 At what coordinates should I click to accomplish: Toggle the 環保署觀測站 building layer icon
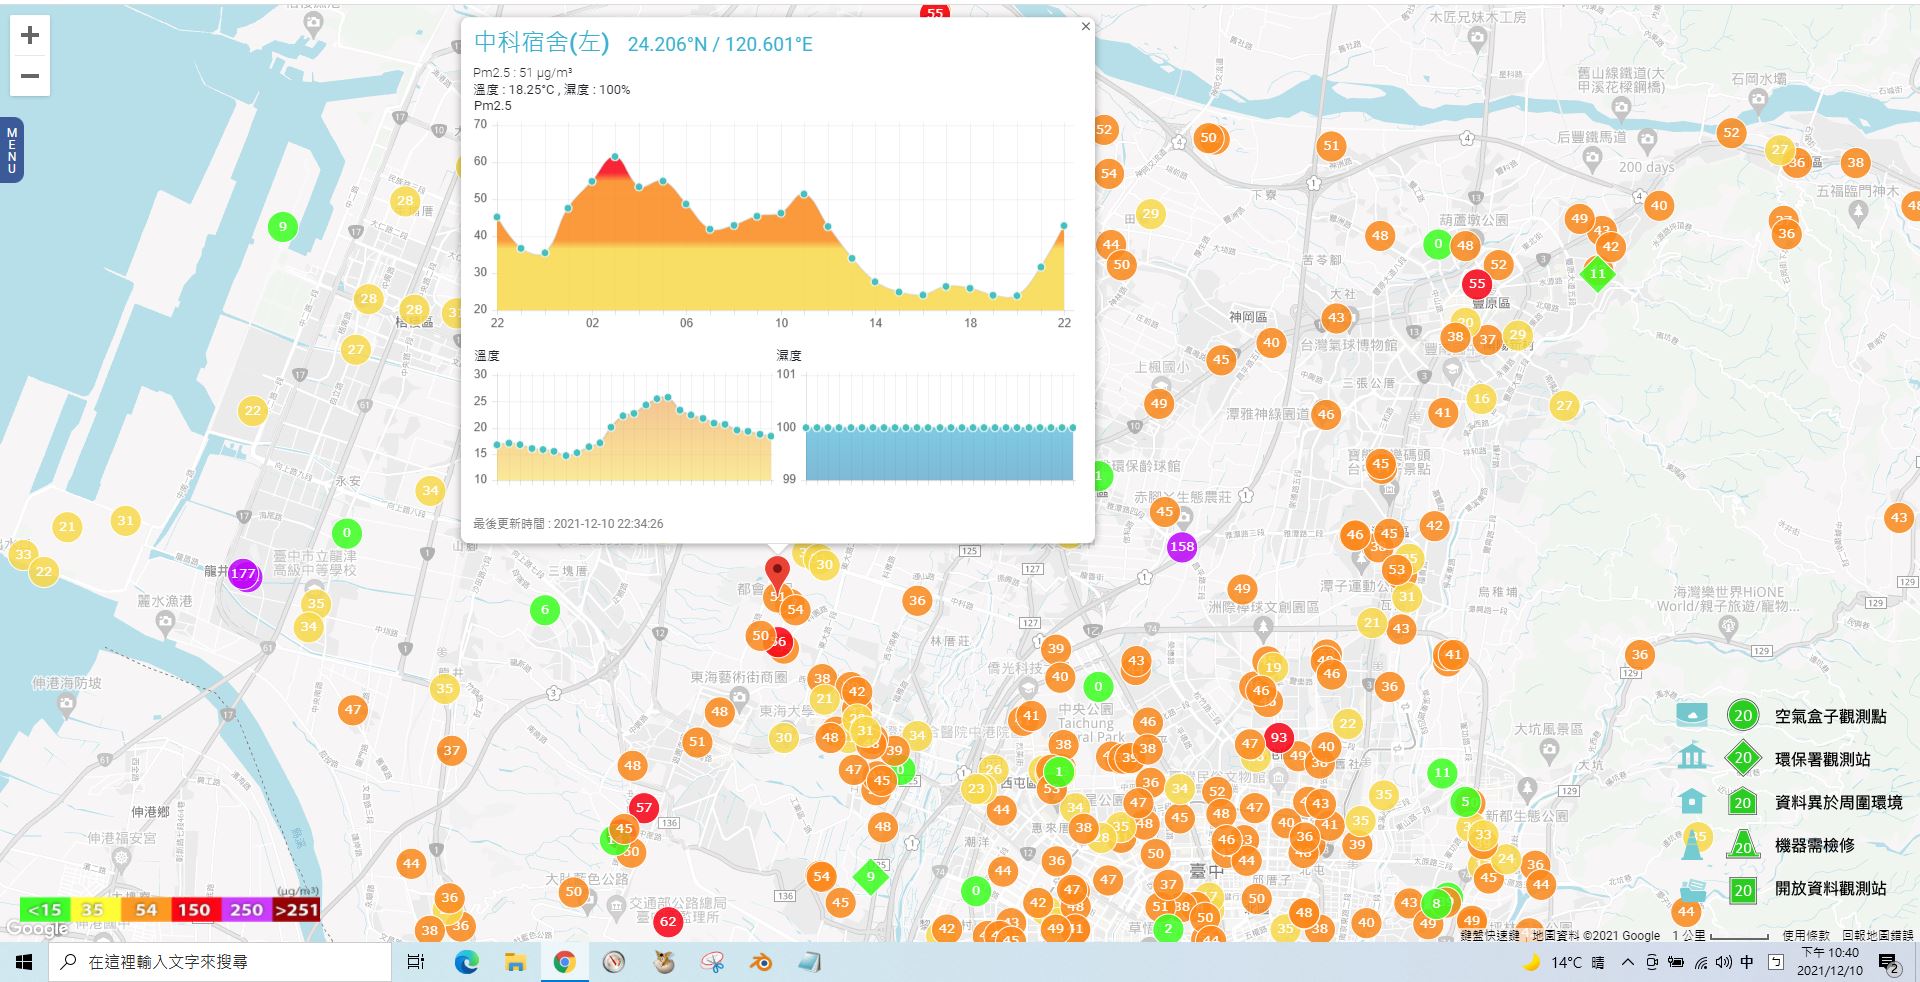[x=1692, y=757]
